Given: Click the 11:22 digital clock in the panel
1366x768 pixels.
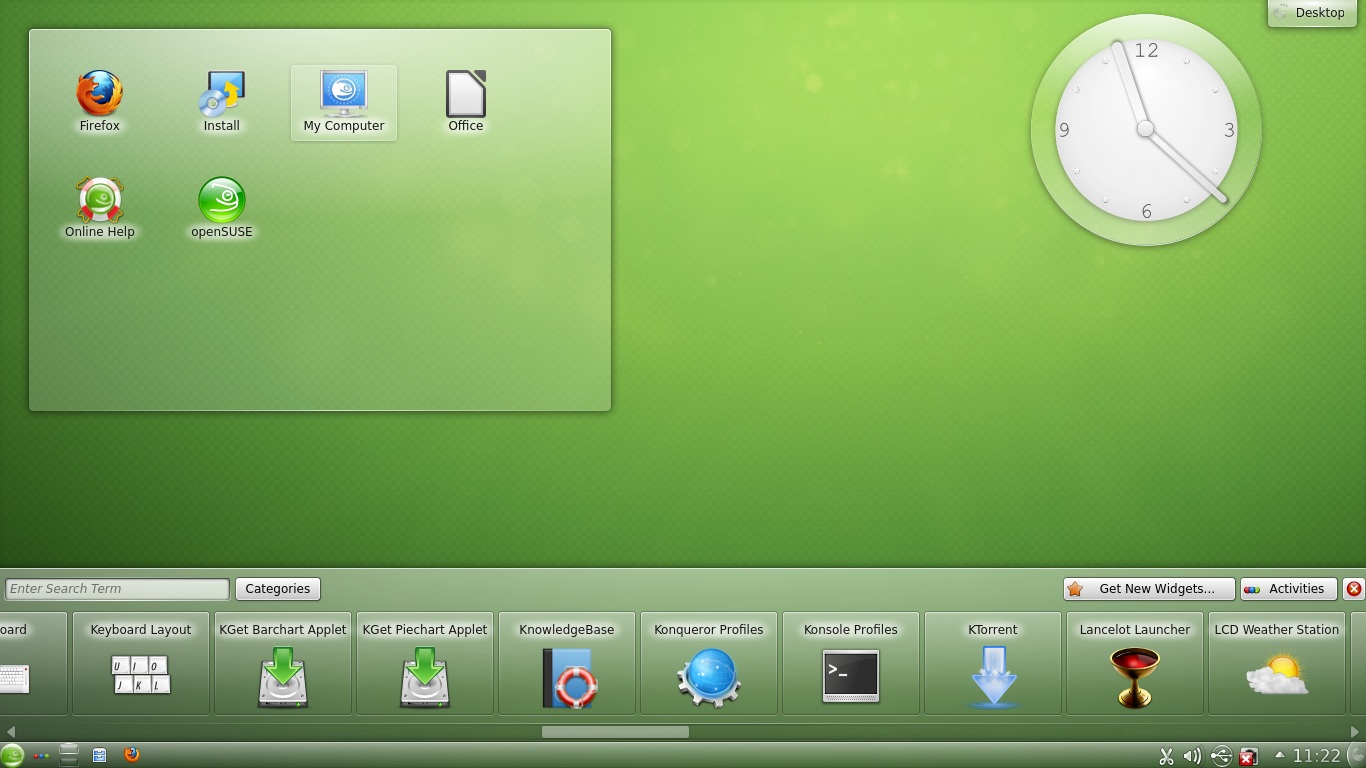Looking at the screenshot, I should pyautogui.click(x=1317, y=756).
